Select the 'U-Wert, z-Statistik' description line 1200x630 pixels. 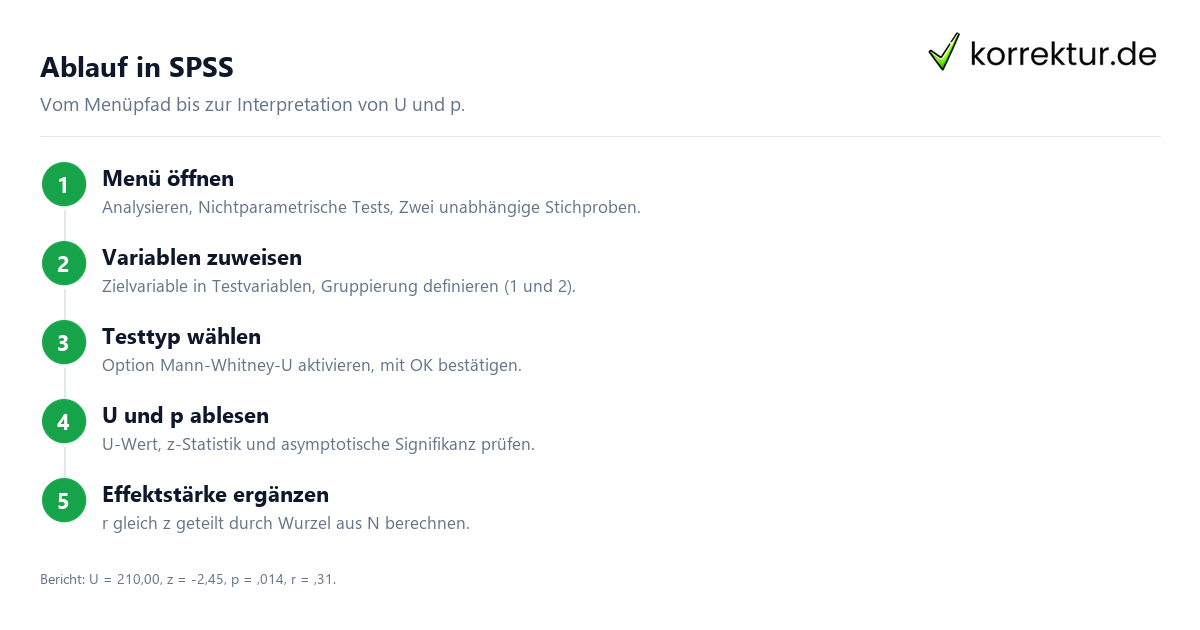(x=318, y=445)
